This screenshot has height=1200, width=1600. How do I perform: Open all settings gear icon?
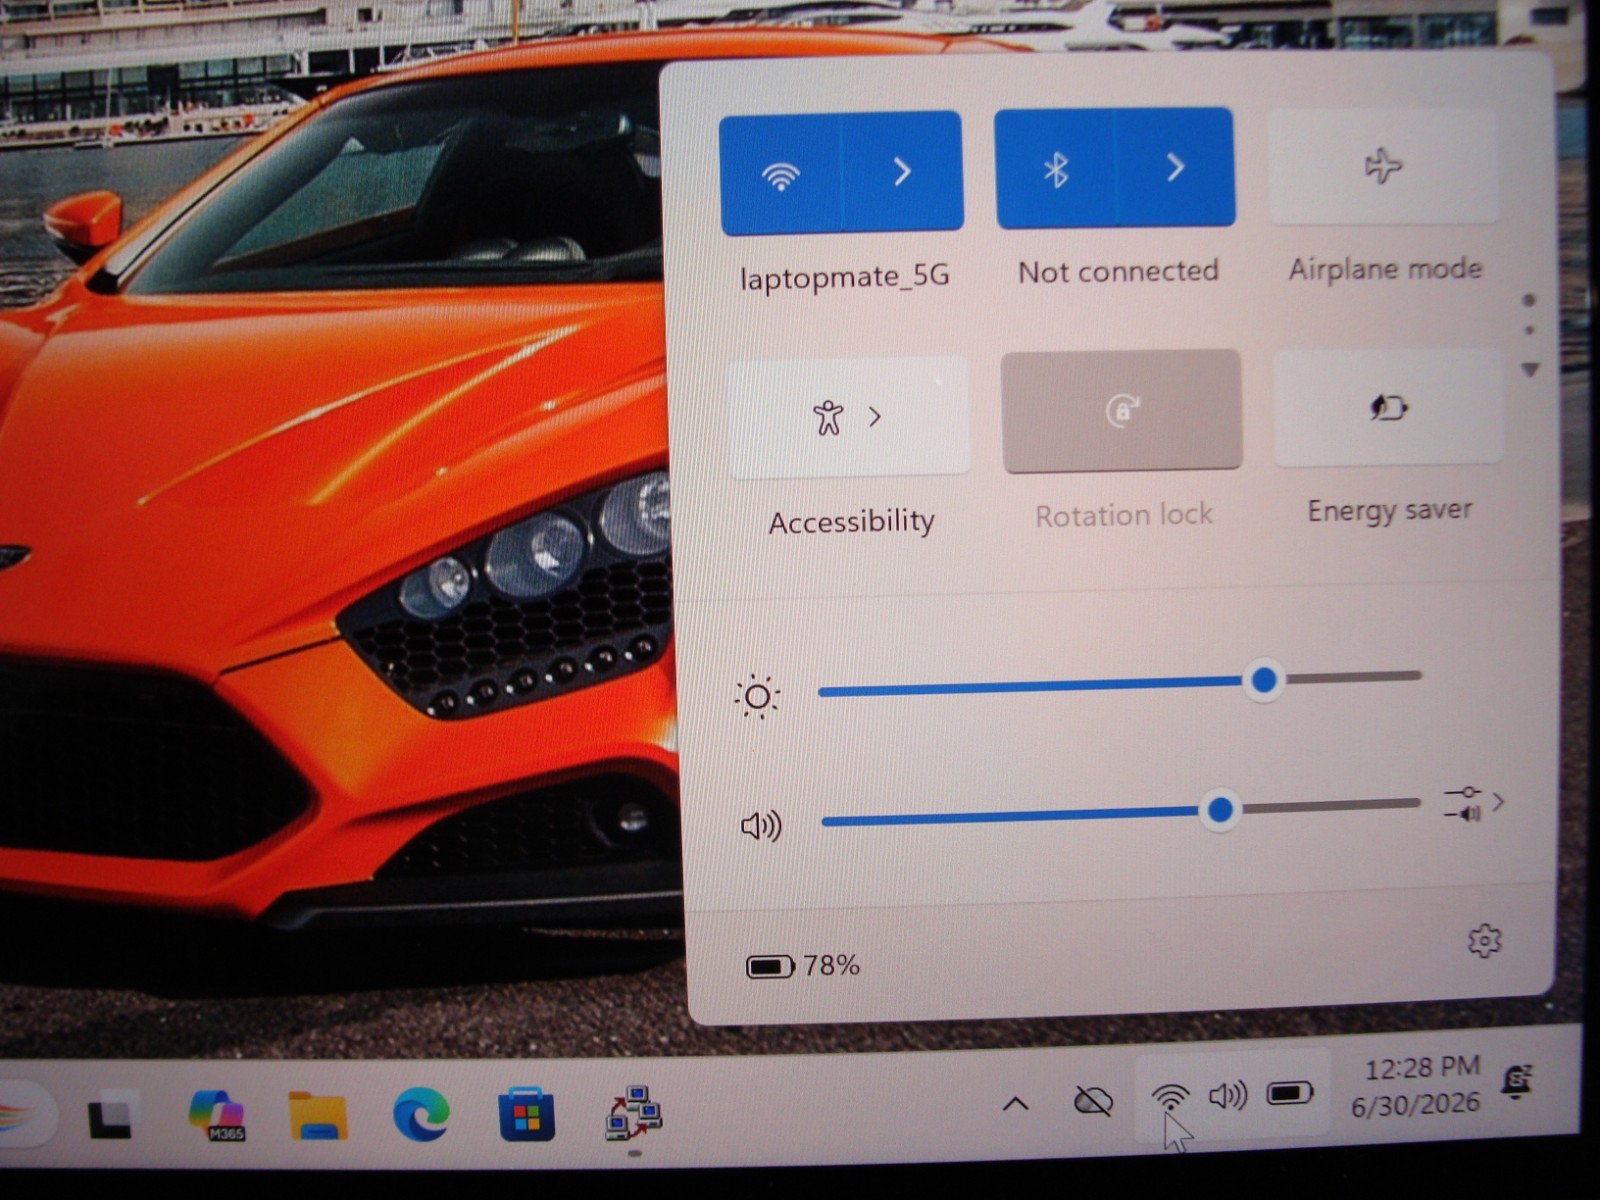tap(1484, 941)
